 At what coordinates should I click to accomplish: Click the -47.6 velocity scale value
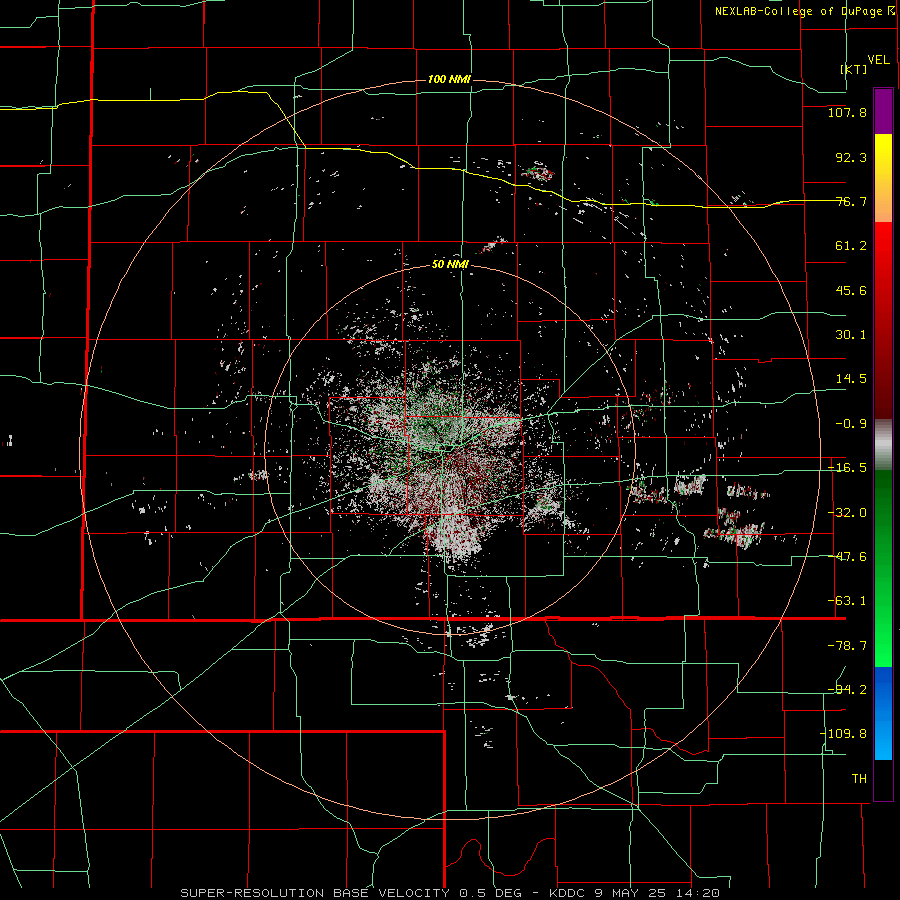(x=847, y=557)
